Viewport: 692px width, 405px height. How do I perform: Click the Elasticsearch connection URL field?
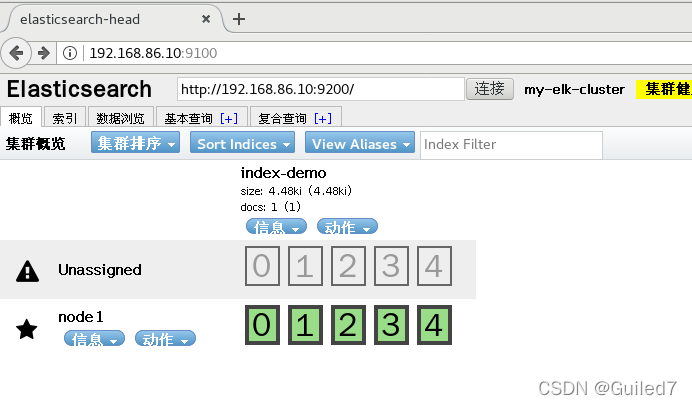click(x=321, y=89)
